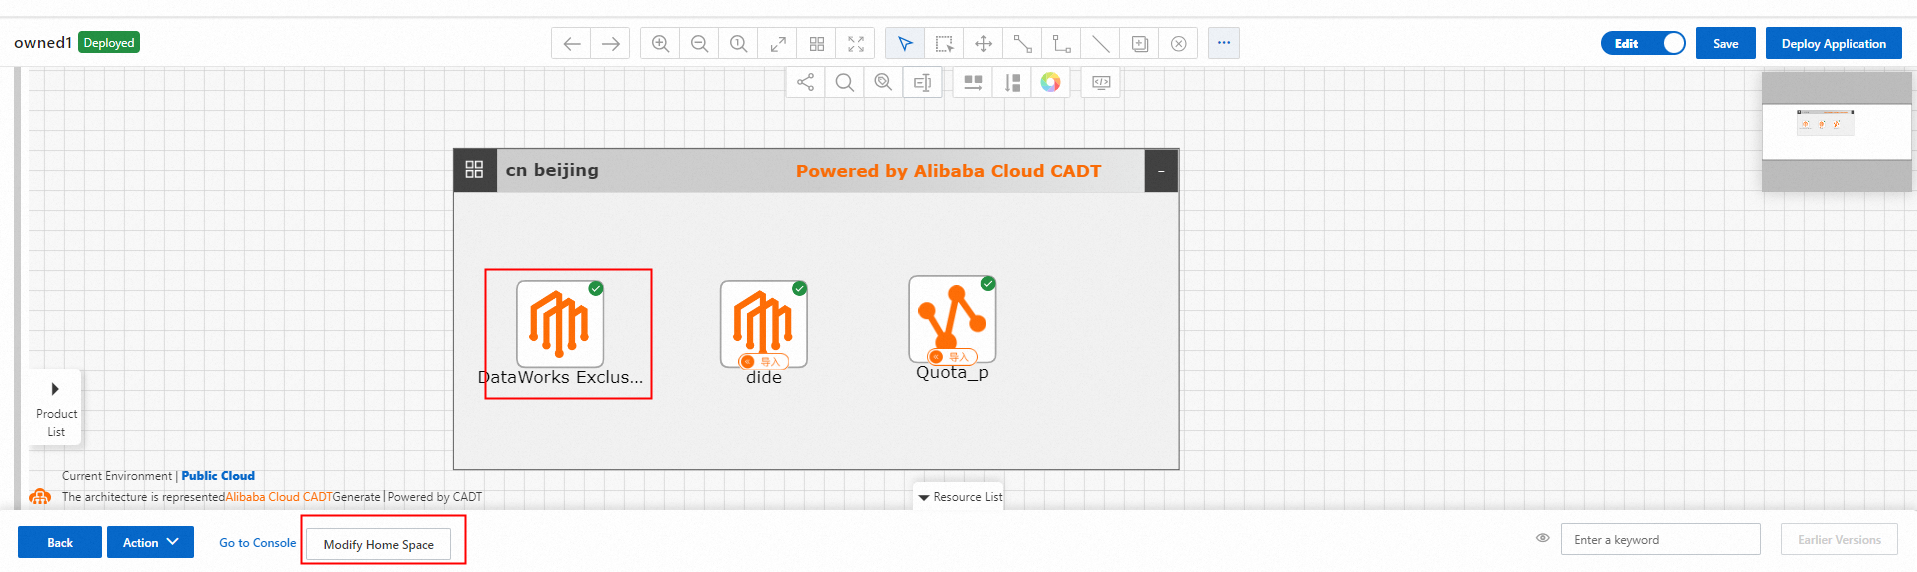Click the text rename icon

[x=922, y=82]
